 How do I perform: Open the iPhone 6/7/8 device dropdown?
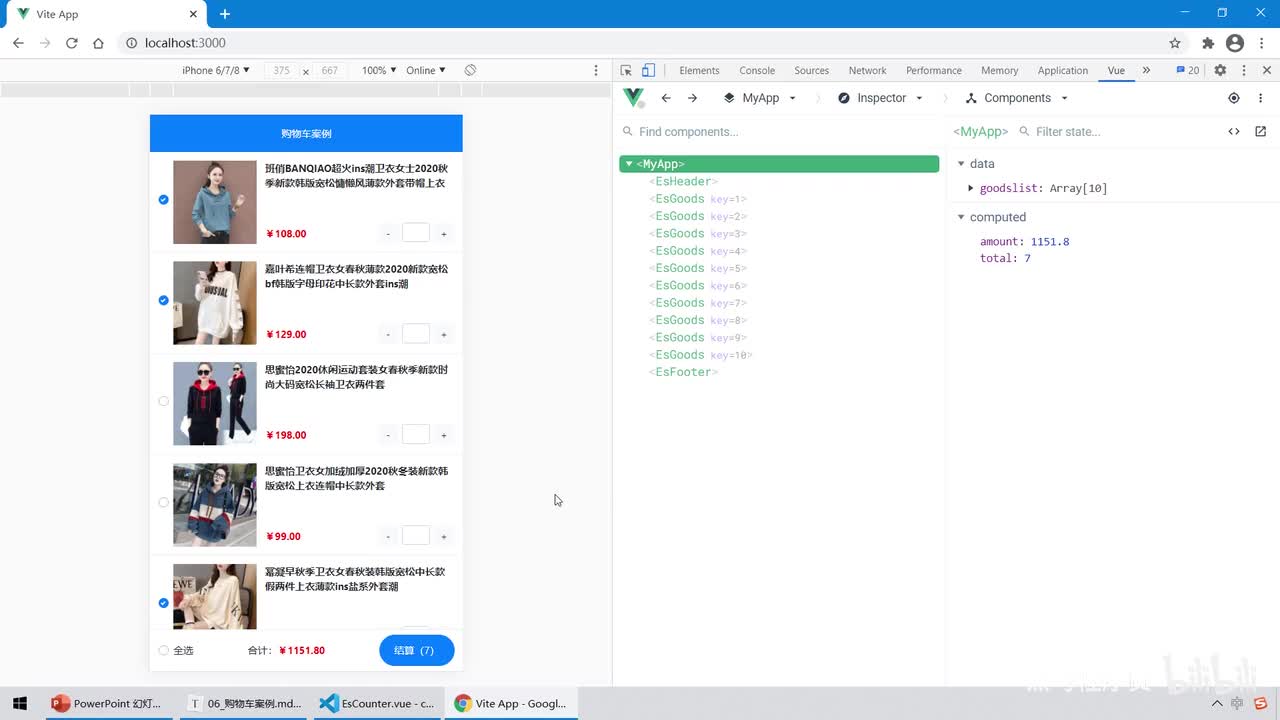click(216, 70)
